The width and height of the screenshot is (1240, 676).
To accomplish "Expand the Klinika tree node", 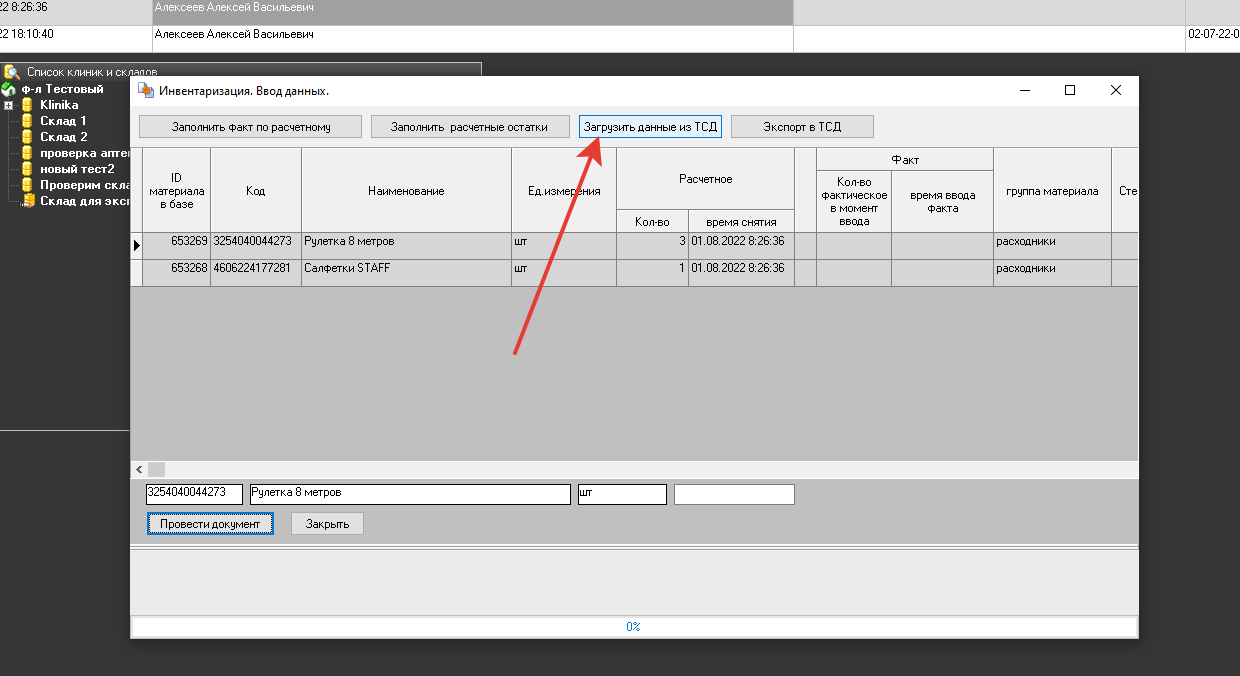I will pyautogui.click(x=8, y=105).
